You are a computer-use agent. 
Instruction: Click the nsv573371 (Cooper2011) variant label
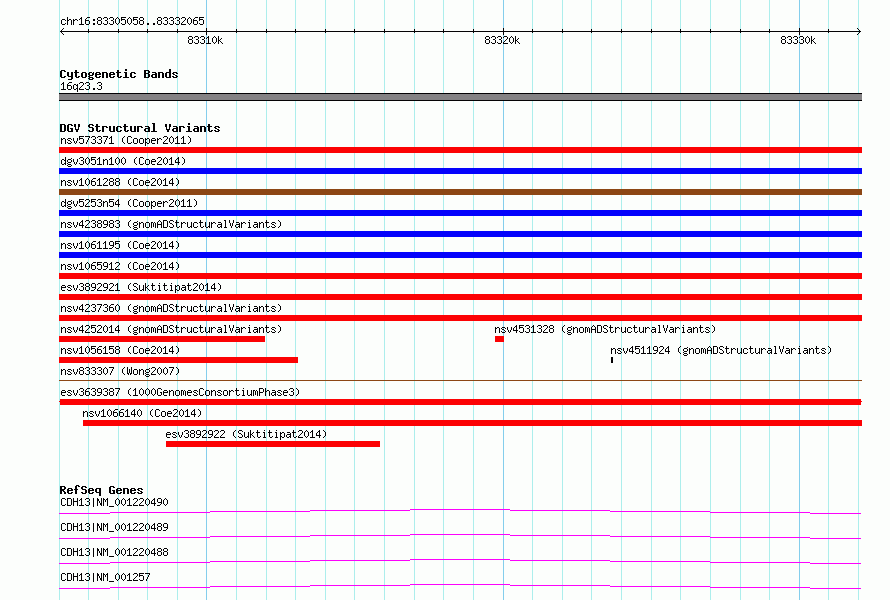pos(126,140)
